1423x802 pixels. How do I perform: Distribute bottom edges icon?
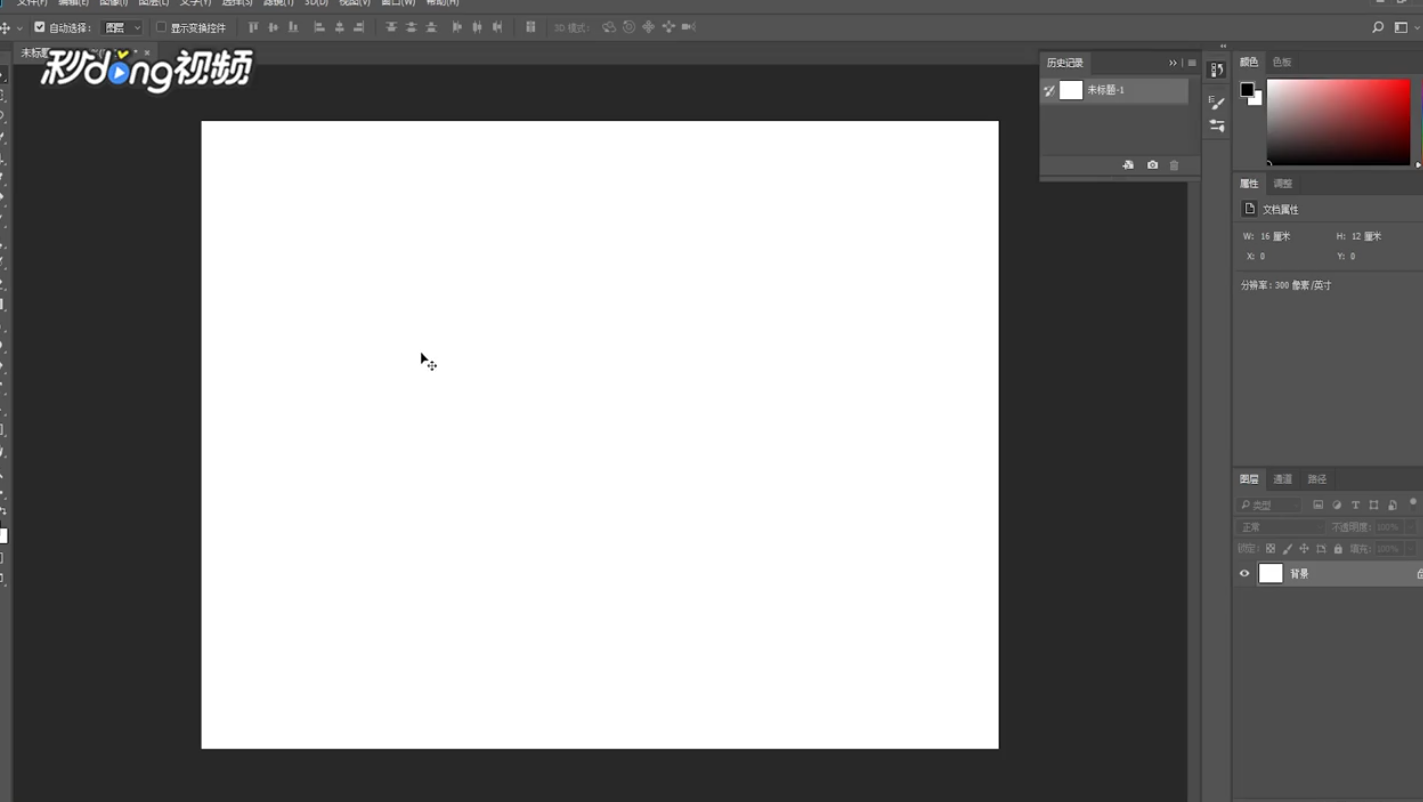tap(431, 27)
